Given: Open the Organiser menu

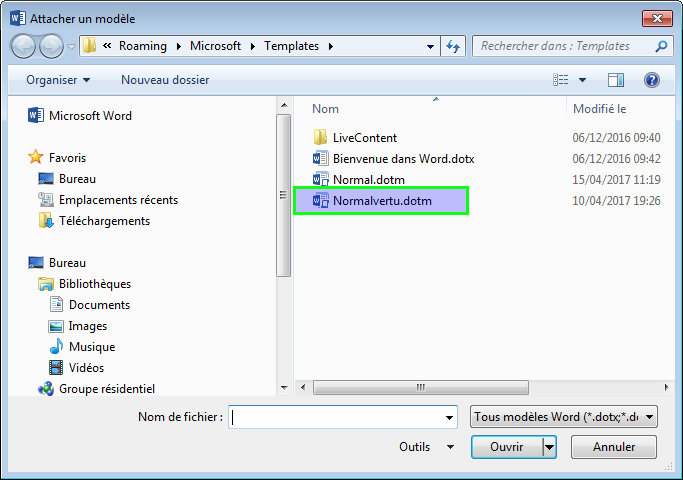Looking at the screenshot, I should point(58,80).
